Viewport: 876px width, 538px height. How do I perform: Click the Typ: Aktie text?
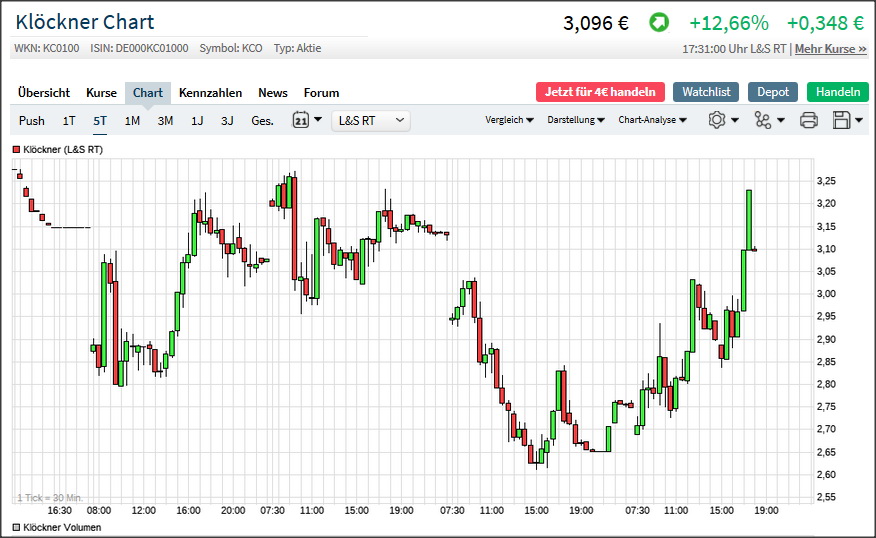point(297,49)
